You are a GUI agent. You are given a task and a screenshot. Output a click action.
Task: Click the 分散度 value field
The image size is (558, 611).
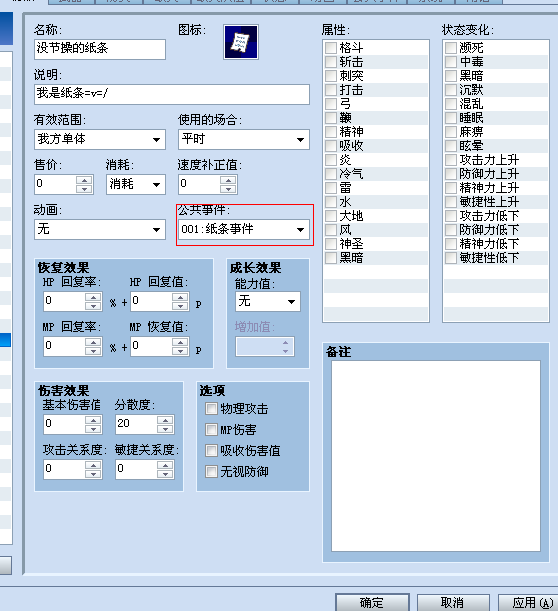tap(136, 424)
